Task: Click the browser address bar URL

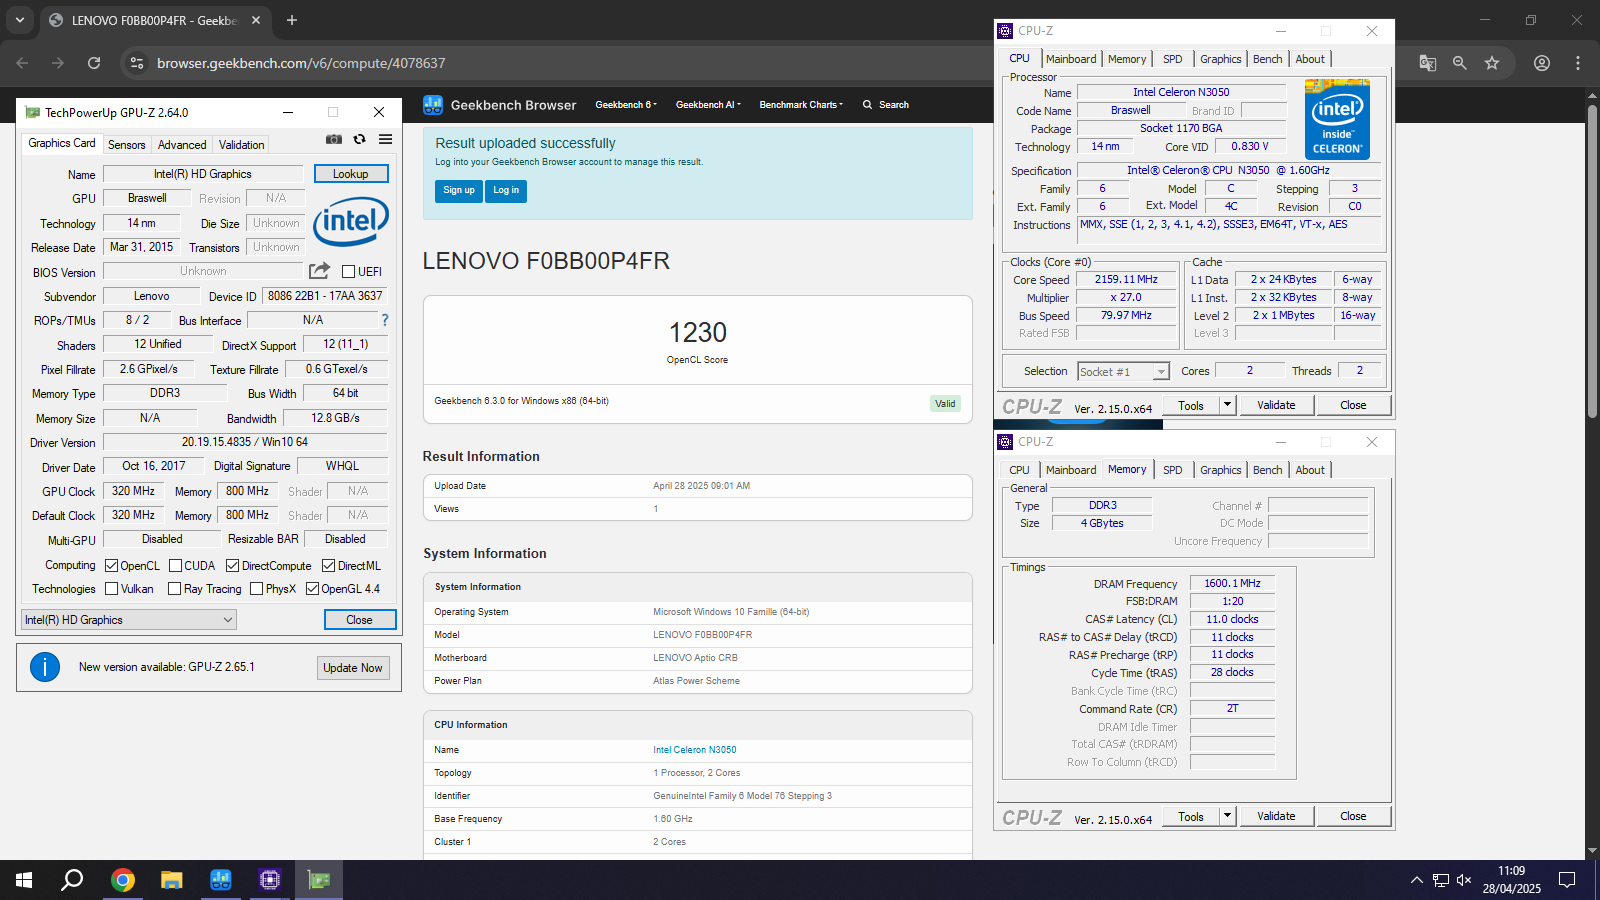Action: click(301, 63)
